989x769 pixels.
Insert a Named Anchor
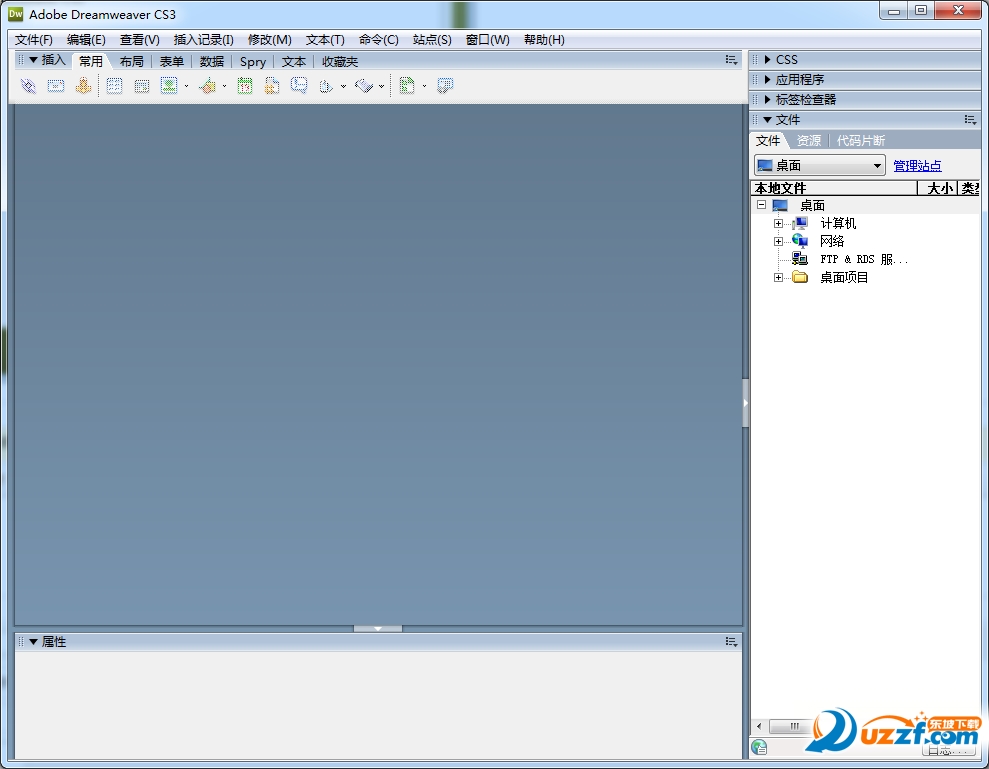pyautogui.click(x=83, y=86)
